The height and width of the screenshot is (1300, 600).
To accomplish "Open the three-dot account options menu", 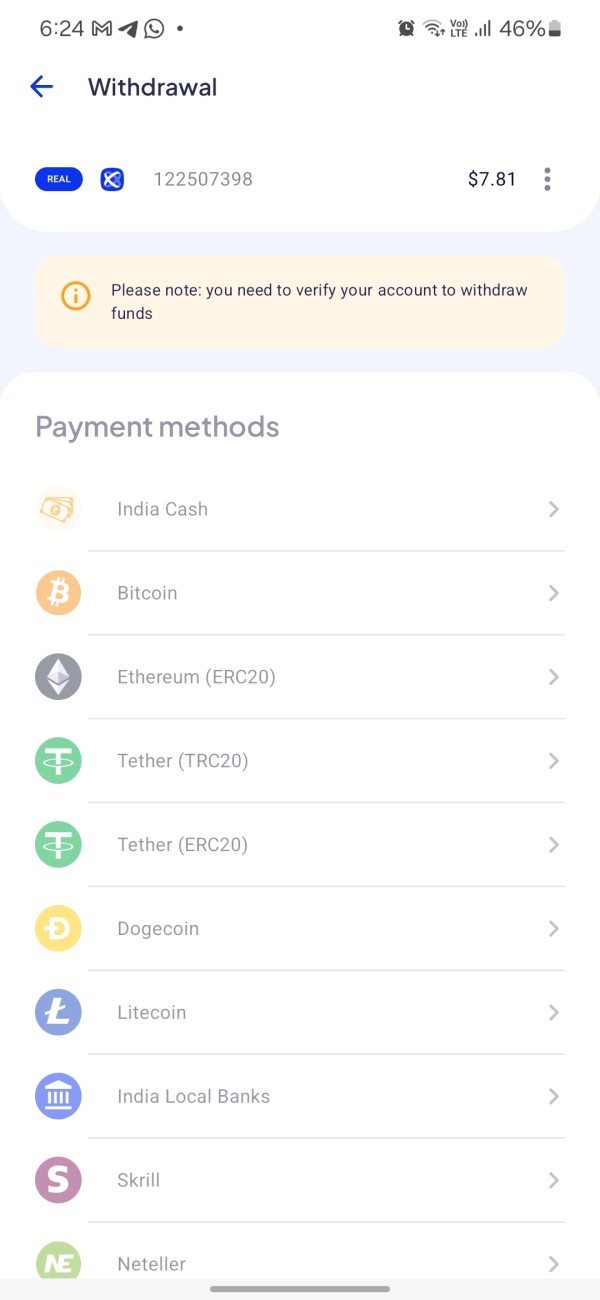I will click(547, 179).
